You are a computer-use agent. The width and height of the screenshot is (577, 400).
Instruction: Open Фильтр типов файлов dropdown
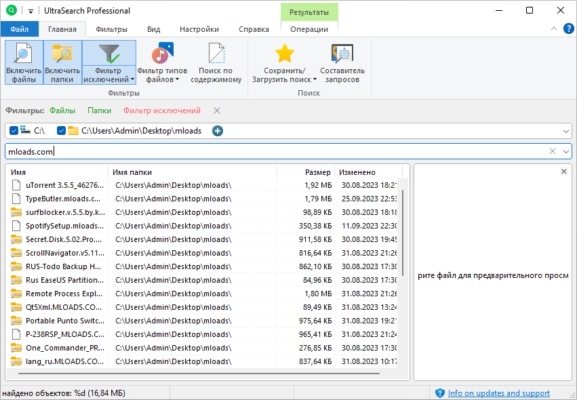(x=162, y=63)
